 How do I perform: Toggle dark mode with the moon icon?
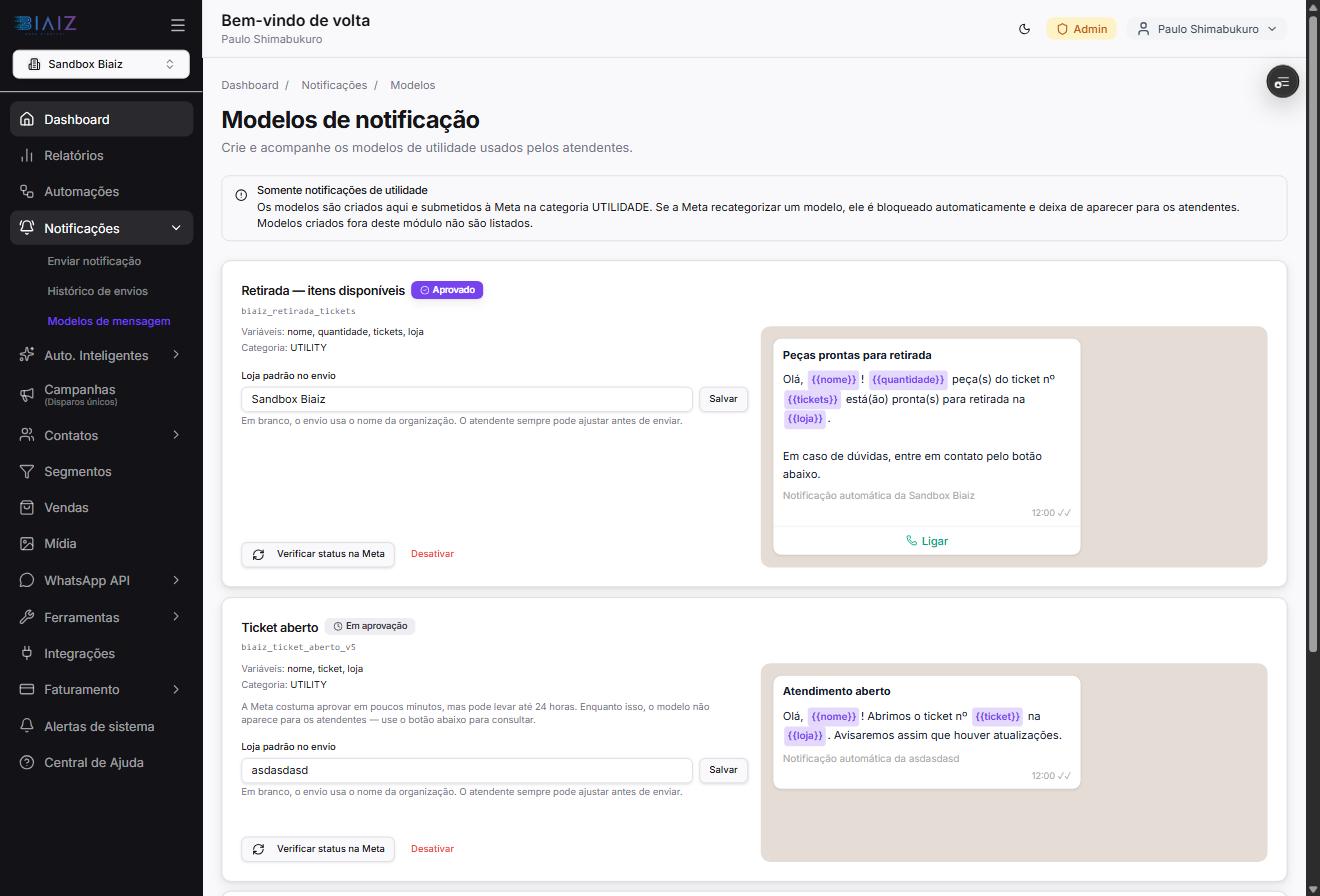[x=1024, y=29]
